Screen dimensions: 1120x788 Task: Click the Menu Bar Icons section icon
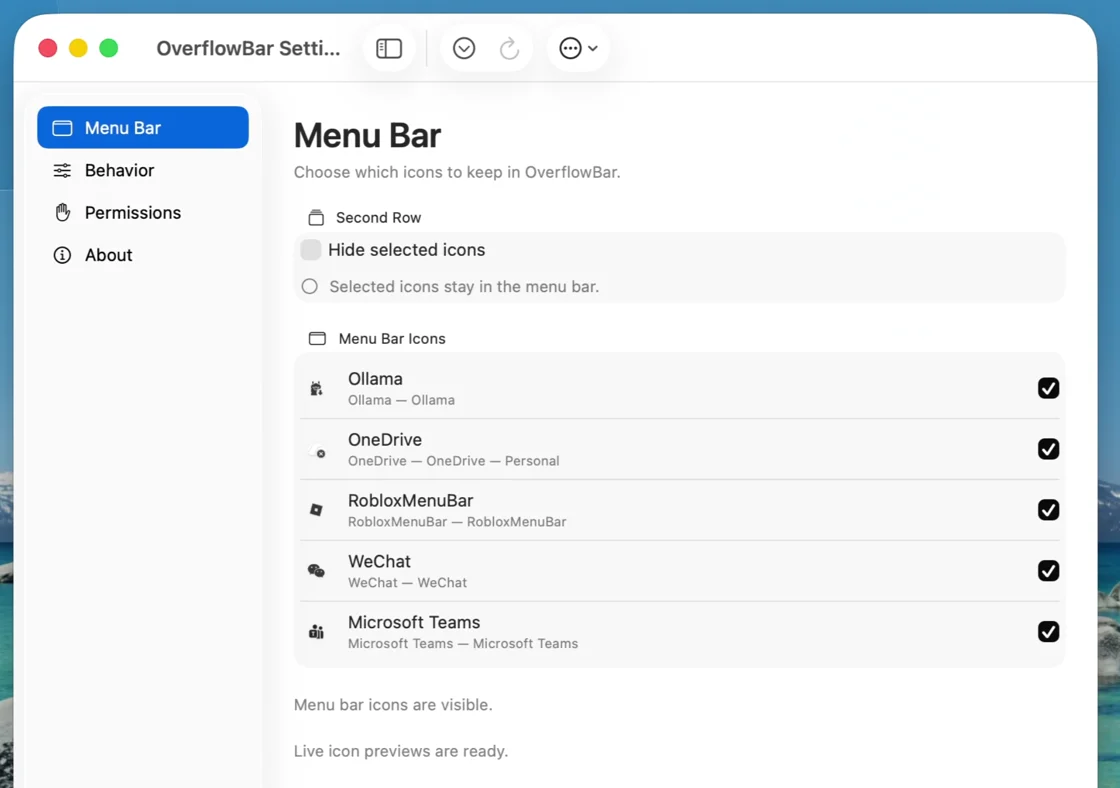click(x=317, y=339)
